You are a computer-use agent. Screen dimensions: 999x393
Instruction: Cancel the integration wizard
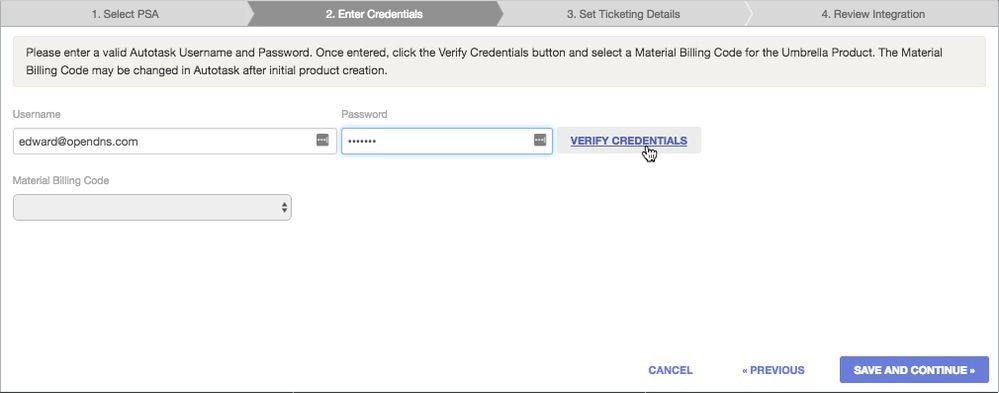(x=670, y=370)
